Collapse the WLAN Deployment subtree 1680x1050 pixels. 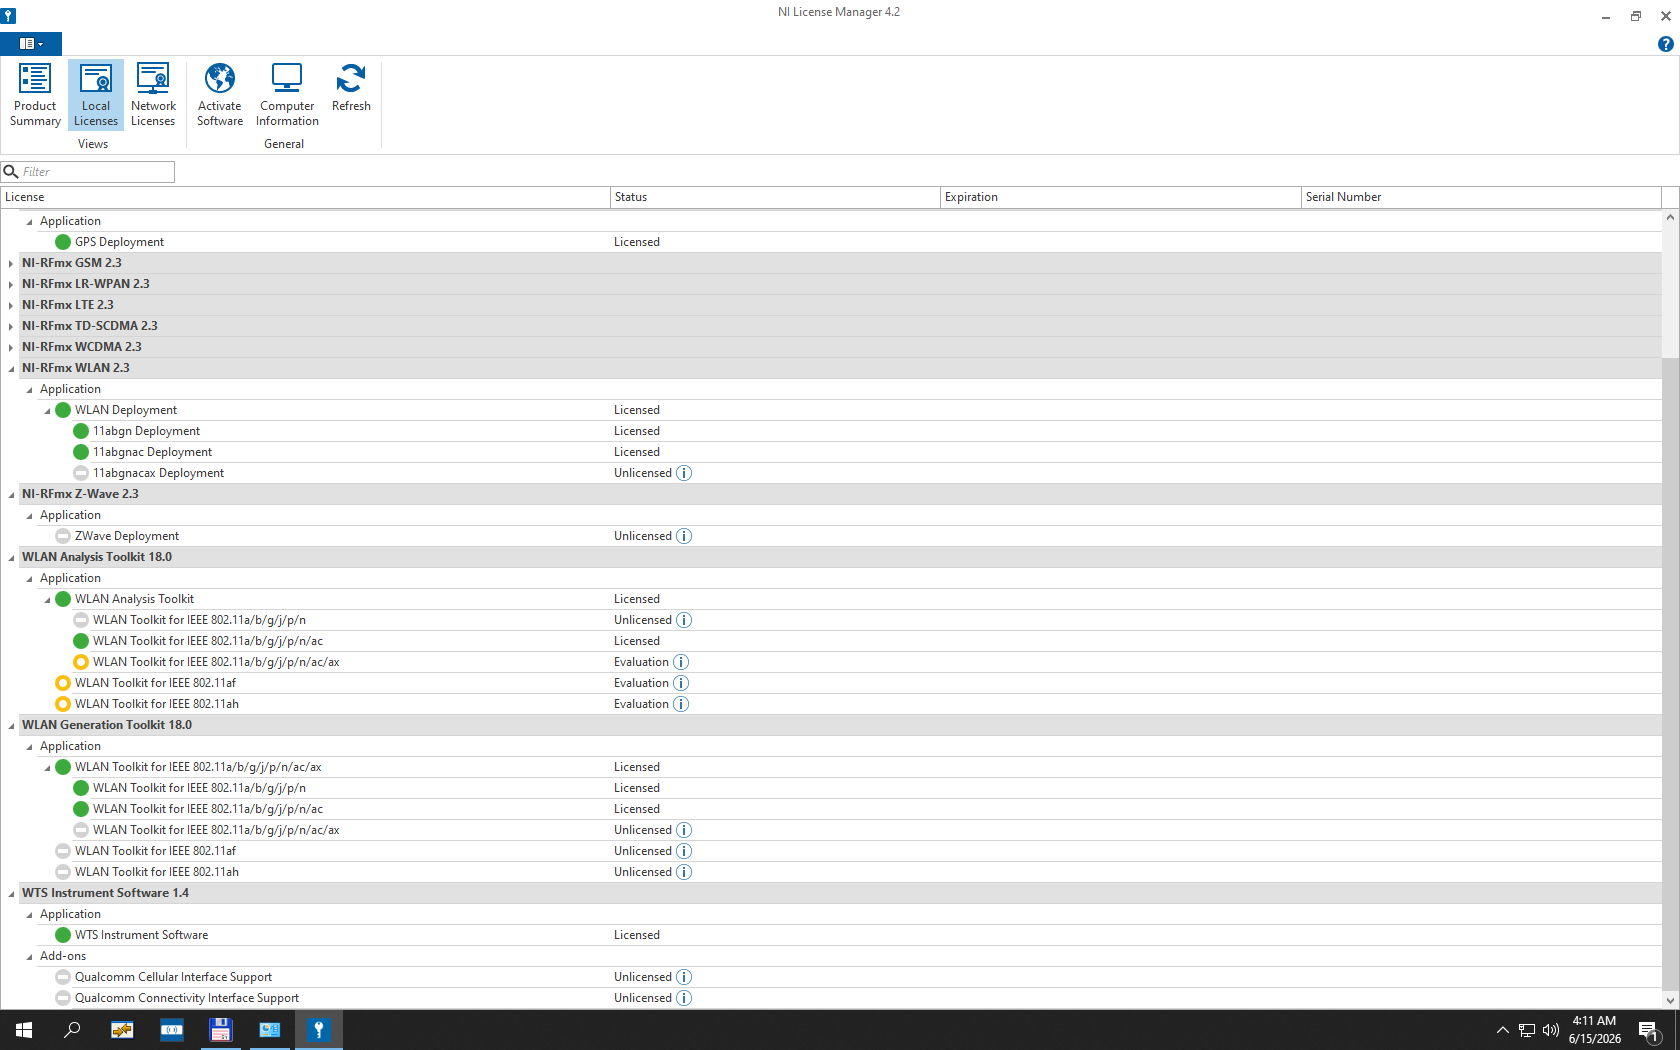(x=47, y=411)
